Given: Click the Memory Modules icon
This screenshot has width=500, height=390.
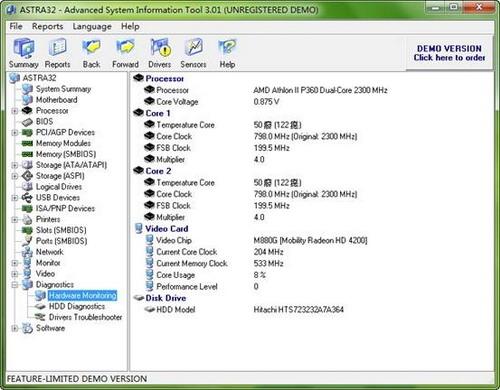Looking at the screenshot, I should pos(27,143).
